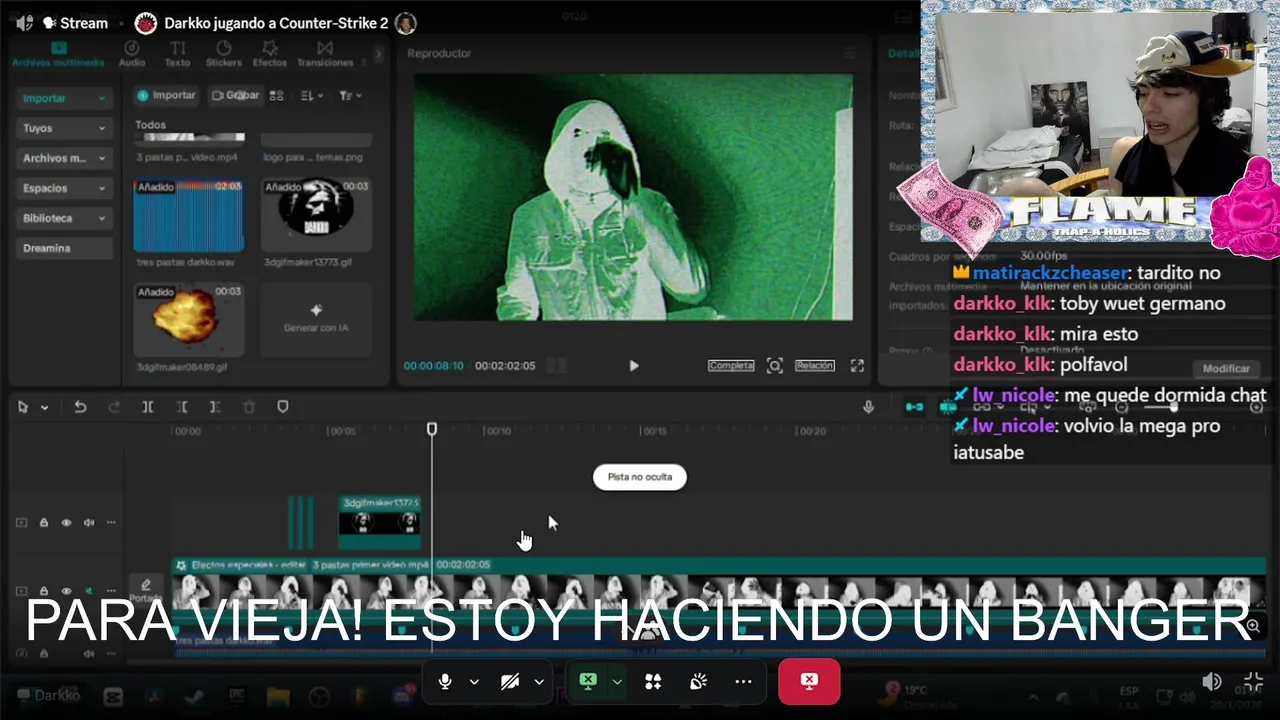Screen dimensions: 1280x720
Task: Open Discord more options ellipsis
Action: 743,681
